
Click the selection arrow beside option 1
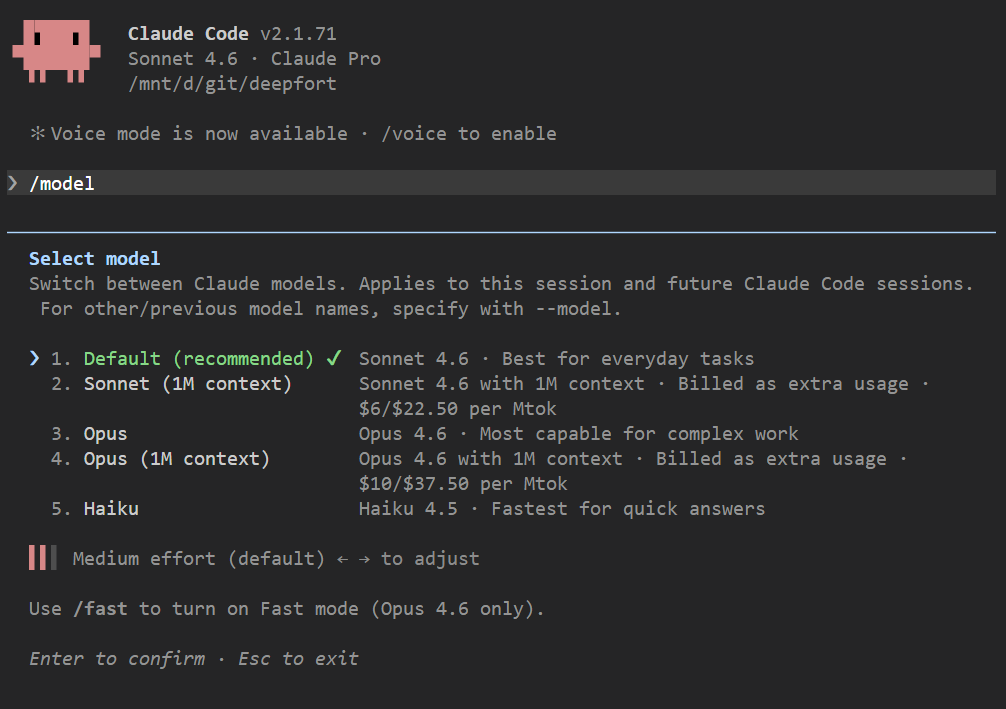(x=36, y=358)
